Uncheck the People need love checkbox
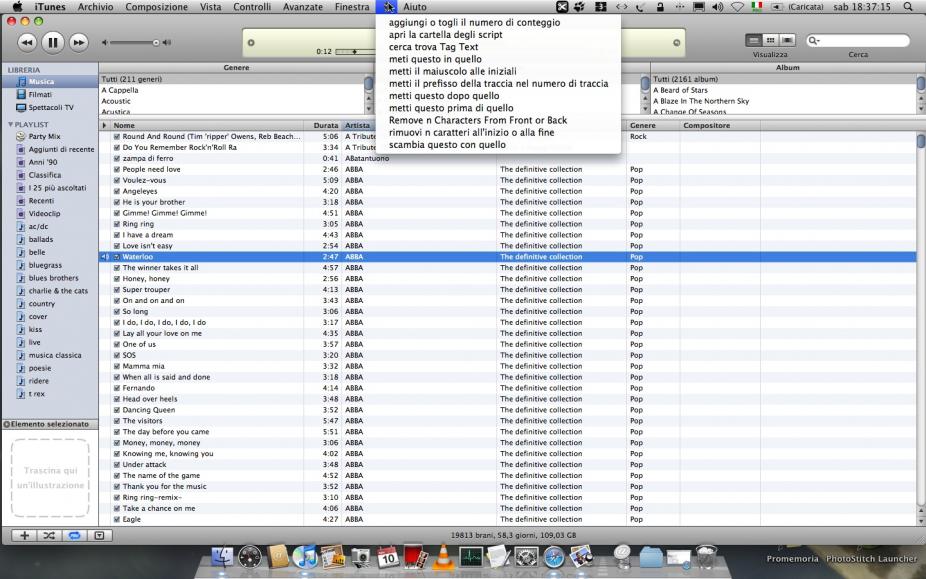 (x=116, y=170)
